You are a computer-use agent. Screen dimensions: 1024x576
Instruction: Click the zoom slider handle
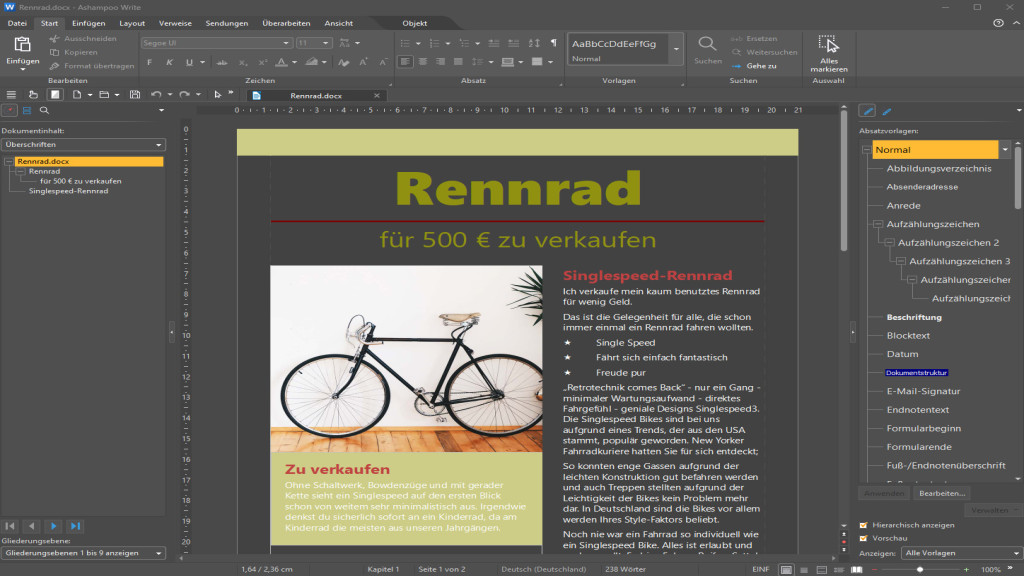coord(921,569)
